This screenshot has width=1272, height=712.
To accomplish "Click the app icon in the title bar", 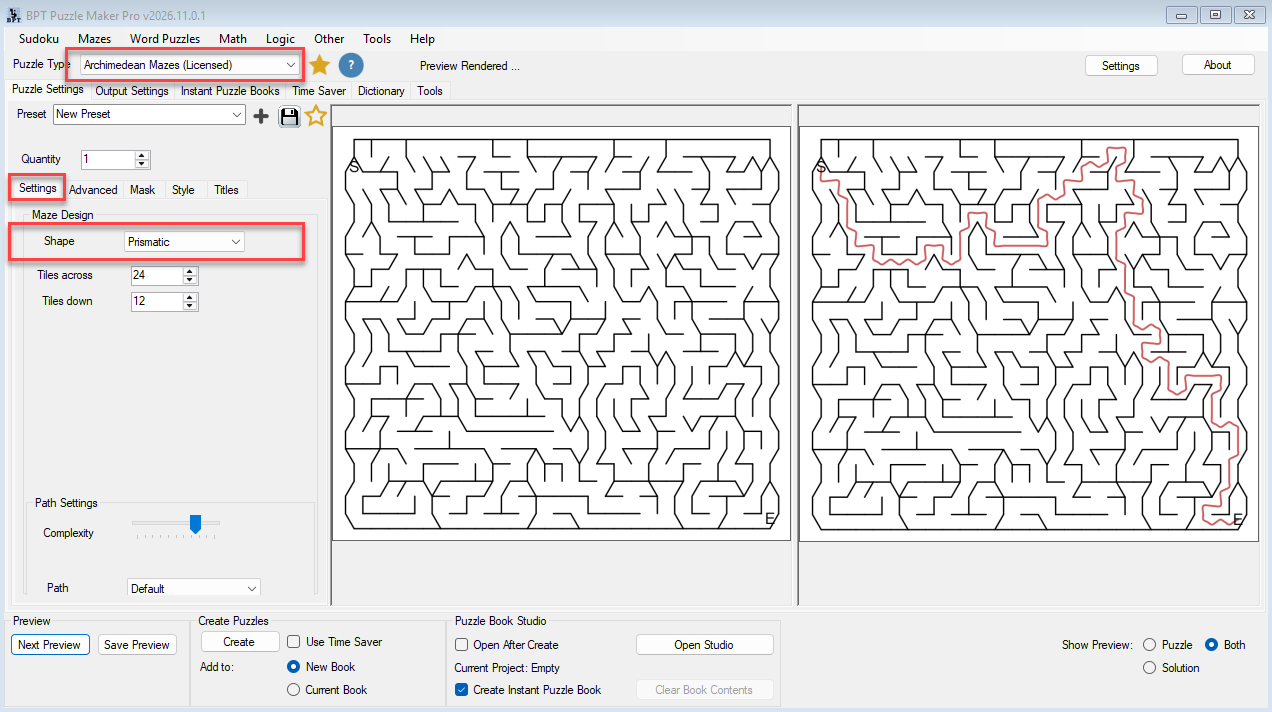I will tap(14, 15).
